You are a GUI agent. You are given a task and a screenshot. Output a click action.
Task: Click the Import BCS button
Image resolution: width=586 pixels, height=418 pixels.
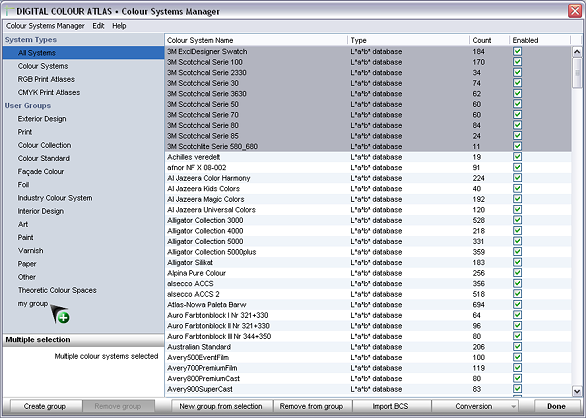(x=391, y=406)
